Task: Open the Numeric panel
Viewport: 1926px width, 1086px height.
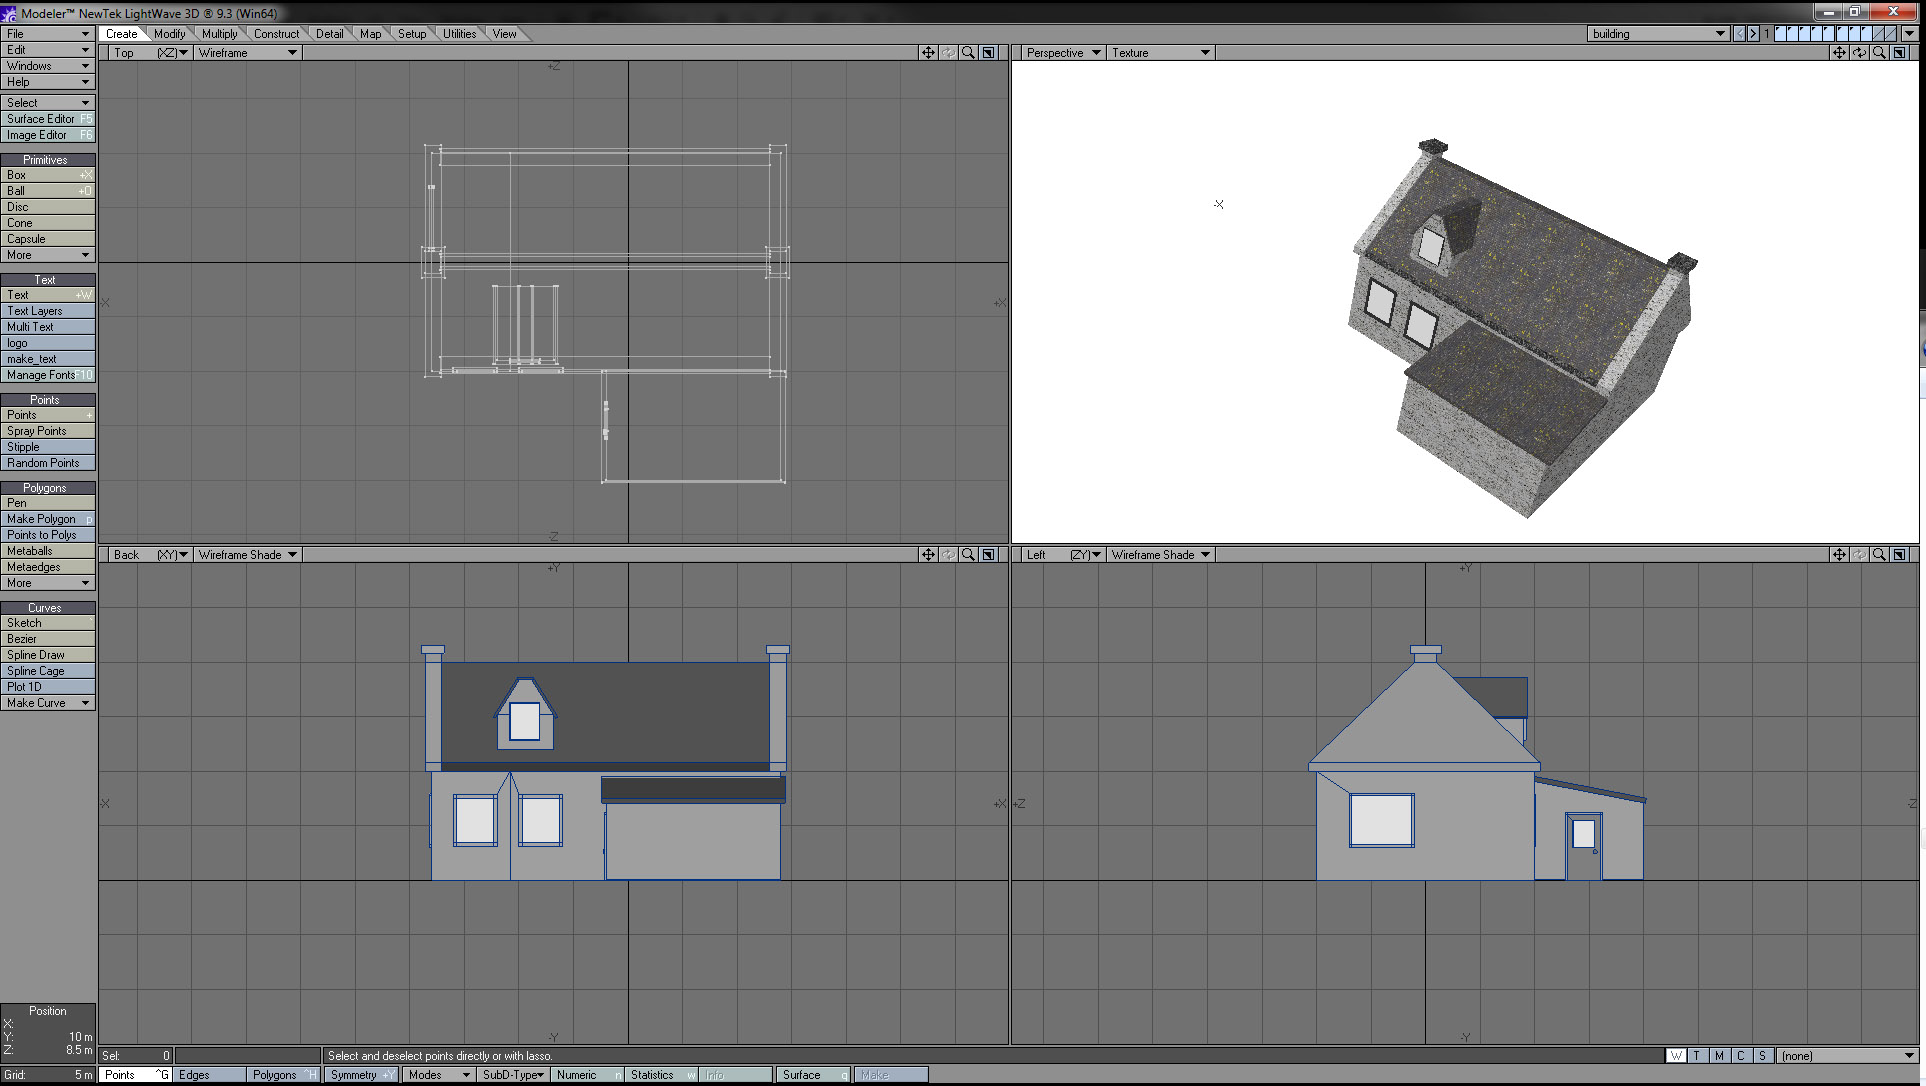Action: 588,1075
